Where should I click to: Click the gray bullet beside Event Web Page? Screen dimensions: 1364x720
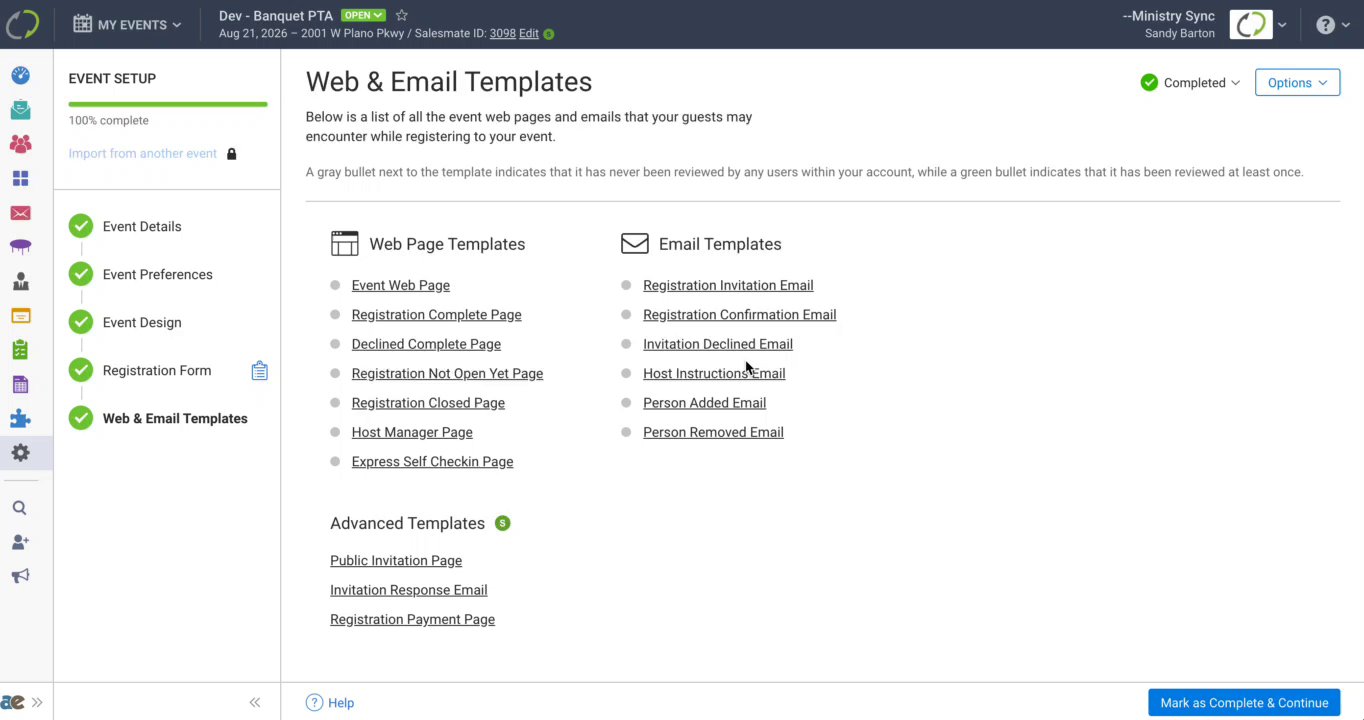point(335,285)
